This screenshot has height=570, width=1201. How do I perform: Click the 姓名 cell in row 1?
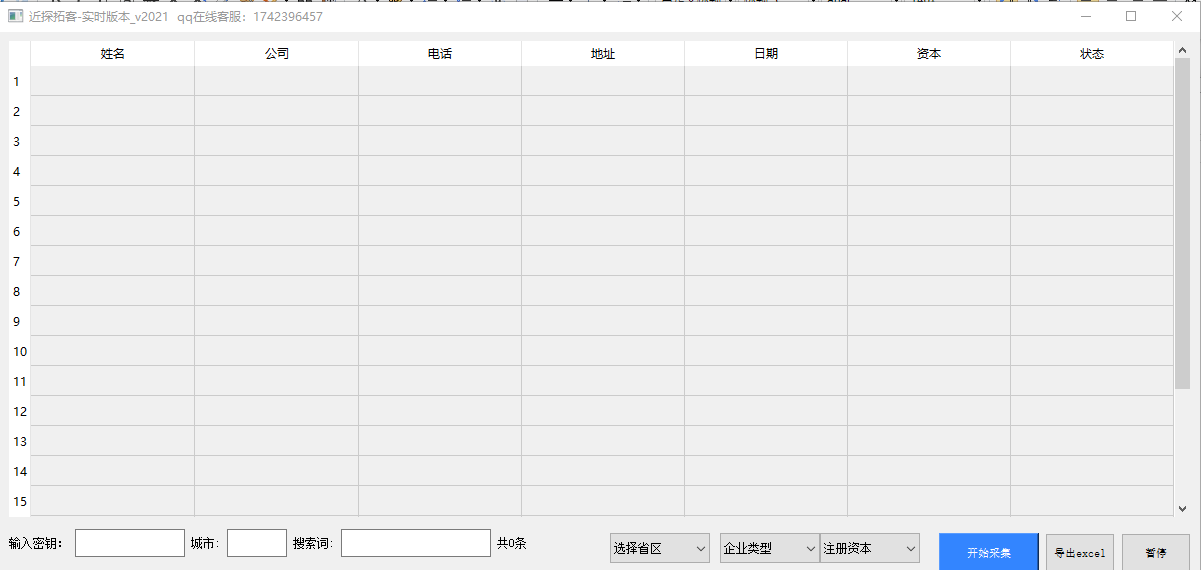point(113,81)
